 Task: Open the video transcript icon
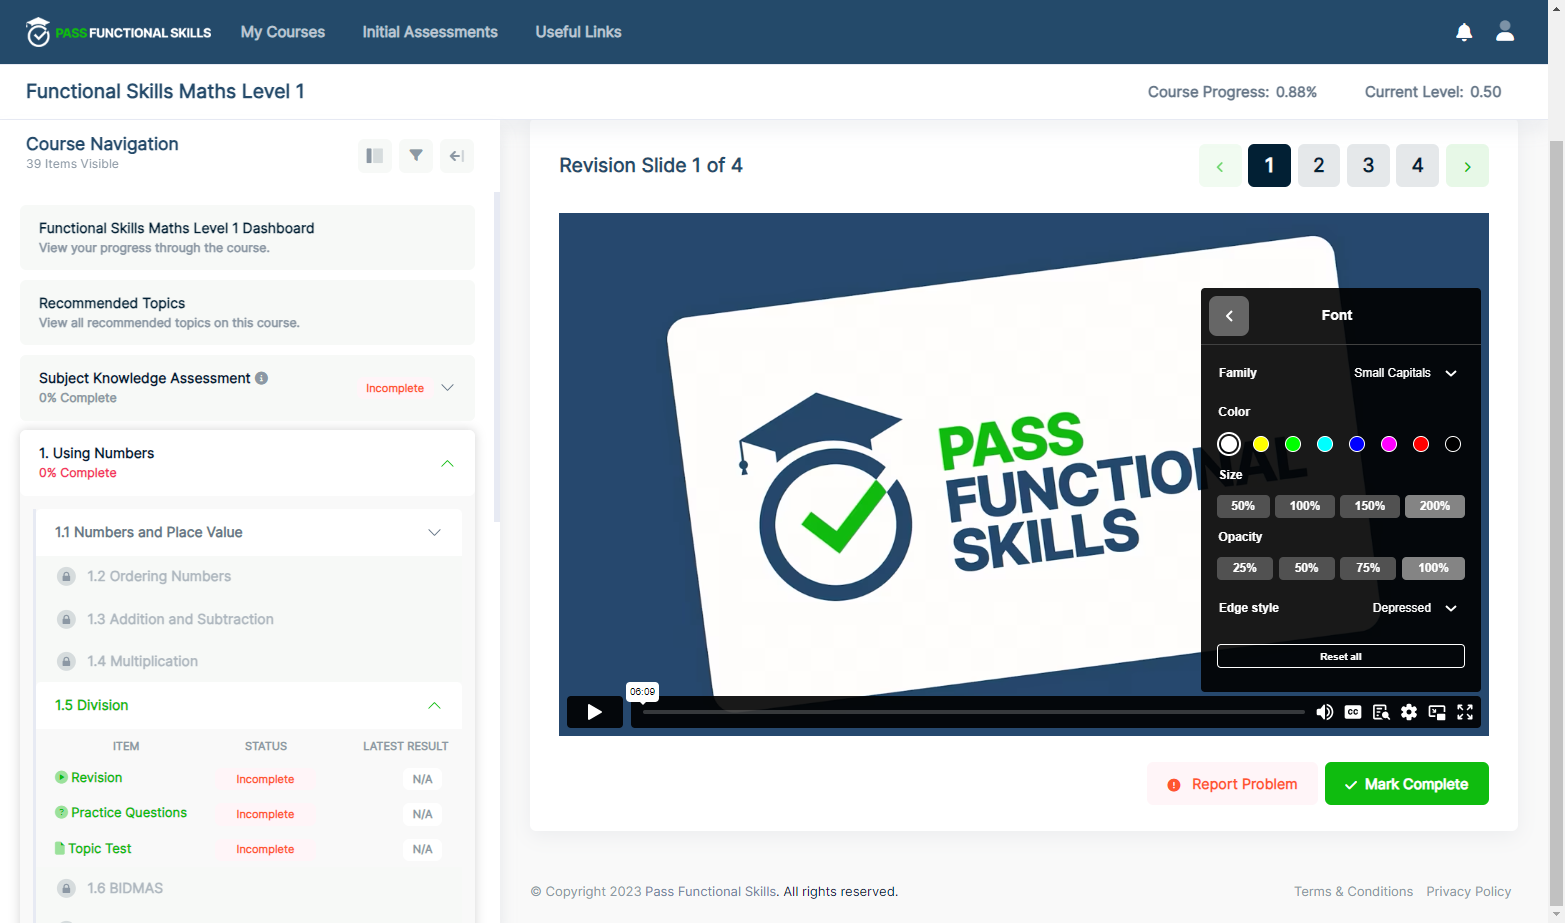tap(1381, 712)
